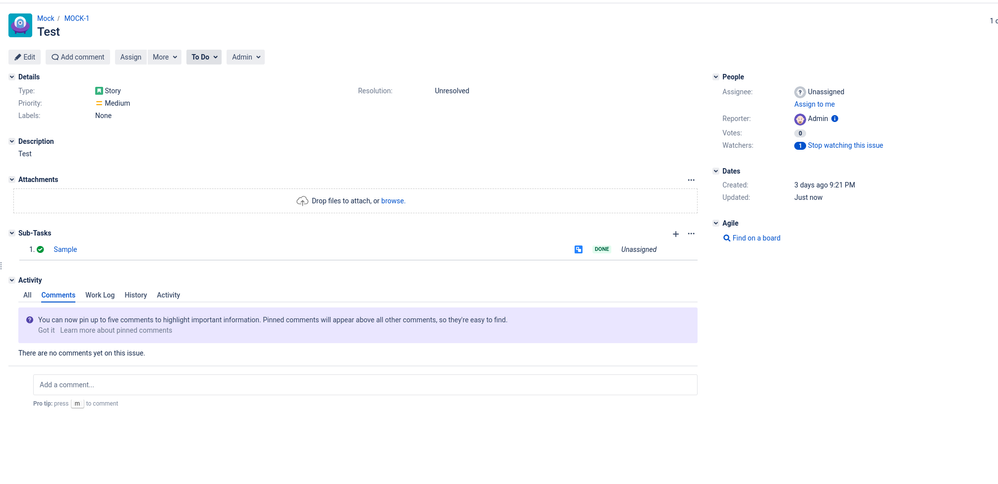This screenshot has height=484, width=998.
Task: Open the Admin dropdown menu
Action: [x=246, y=57]
